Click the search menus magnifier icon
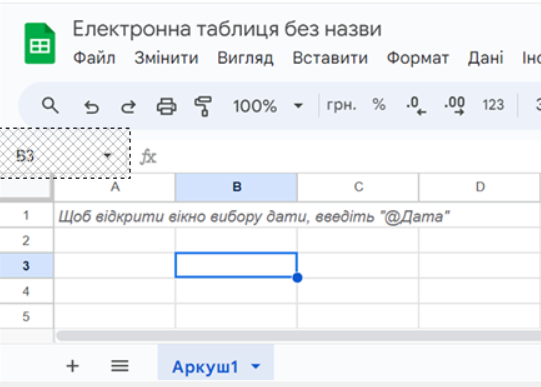Viewport: 541px width, 387px height. pyautogui.click(x=50, y=106)
